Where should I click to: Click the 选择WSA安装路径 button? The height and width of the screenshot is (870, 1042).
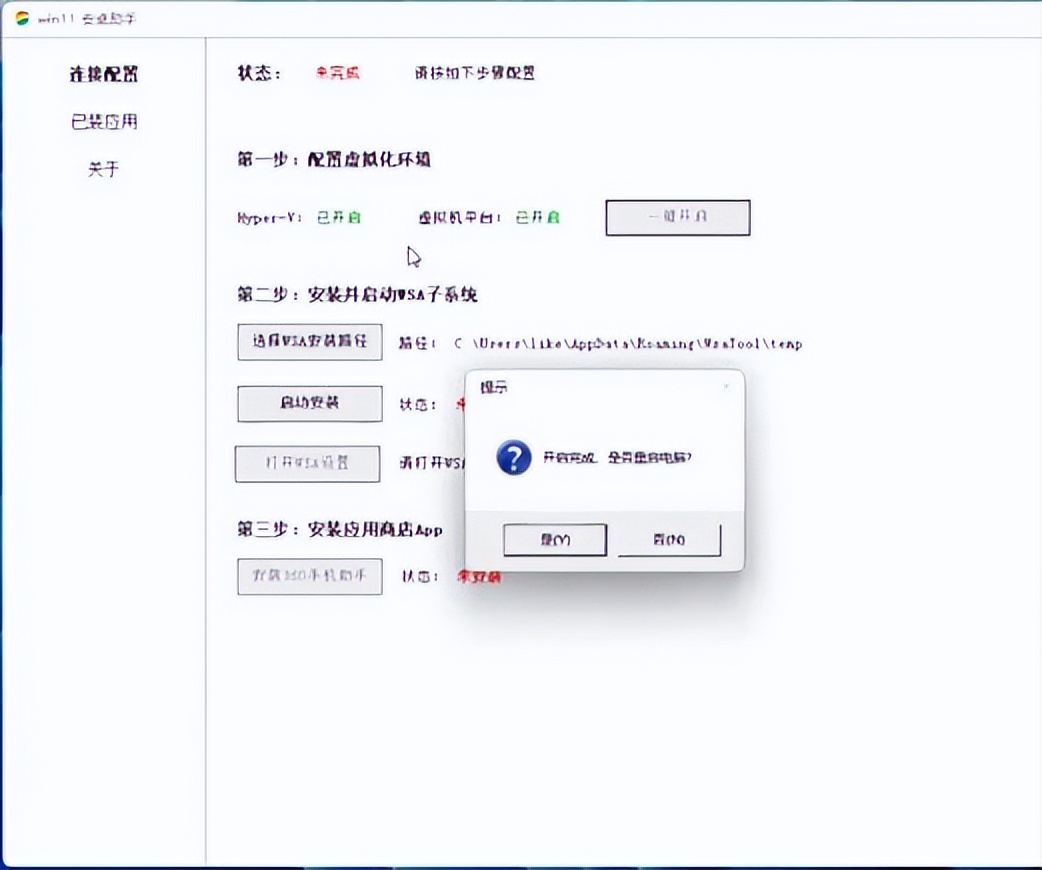[309, 342]
